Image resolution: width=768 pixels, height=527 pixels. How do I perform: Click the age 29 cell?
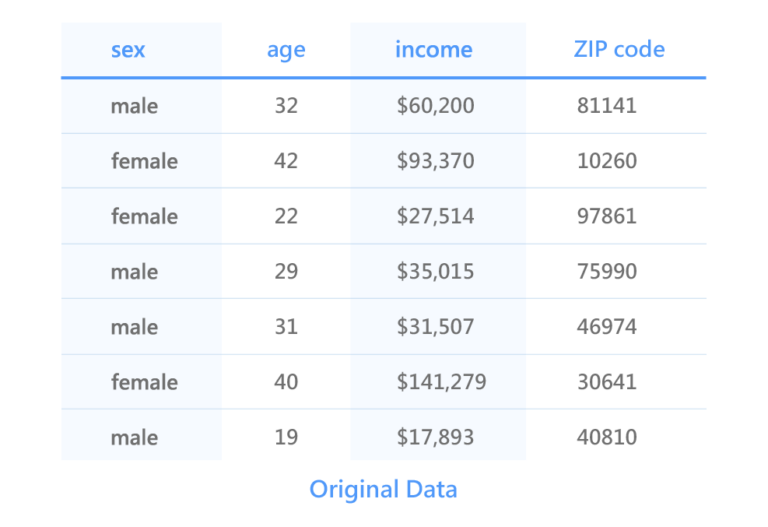click(x=286, y=271)
